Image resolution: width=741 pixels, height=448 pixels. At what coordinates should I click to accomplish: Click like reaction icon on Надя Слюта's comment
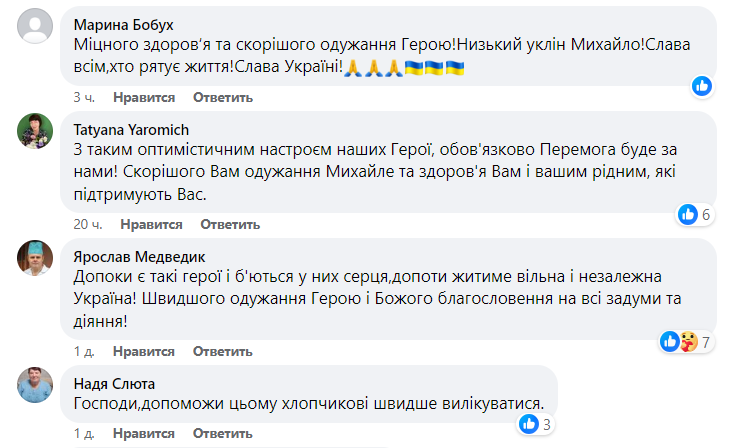(x=530, y=425)
